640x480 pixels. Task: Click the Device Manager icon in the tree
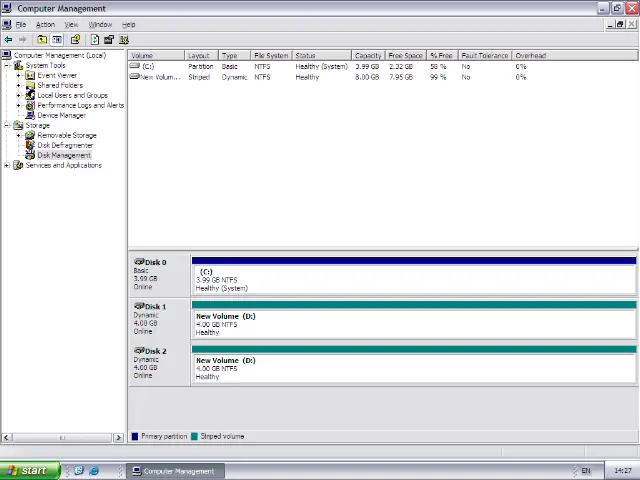(x=30, y=116)
